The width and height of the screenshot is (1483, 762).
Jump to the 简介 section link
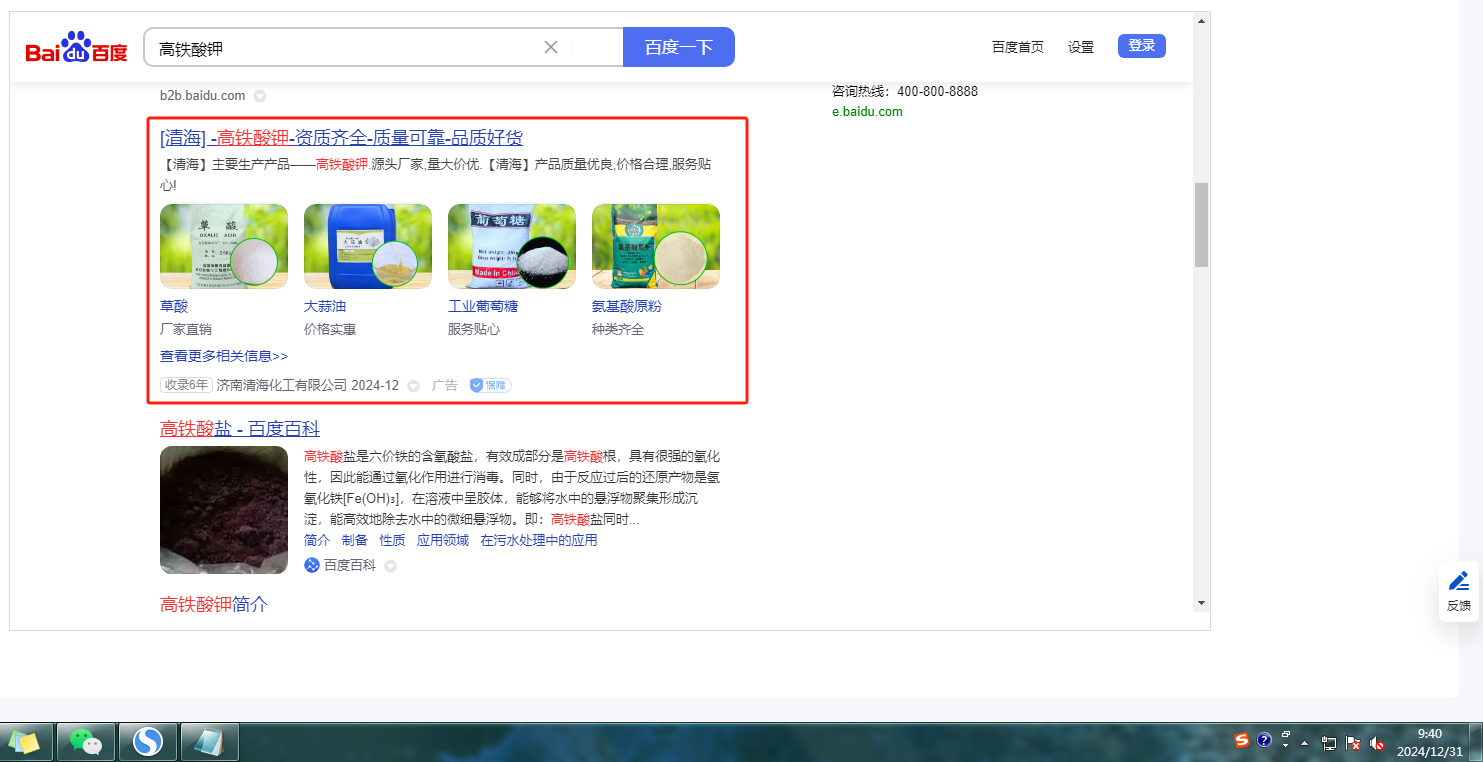[317, 540]
